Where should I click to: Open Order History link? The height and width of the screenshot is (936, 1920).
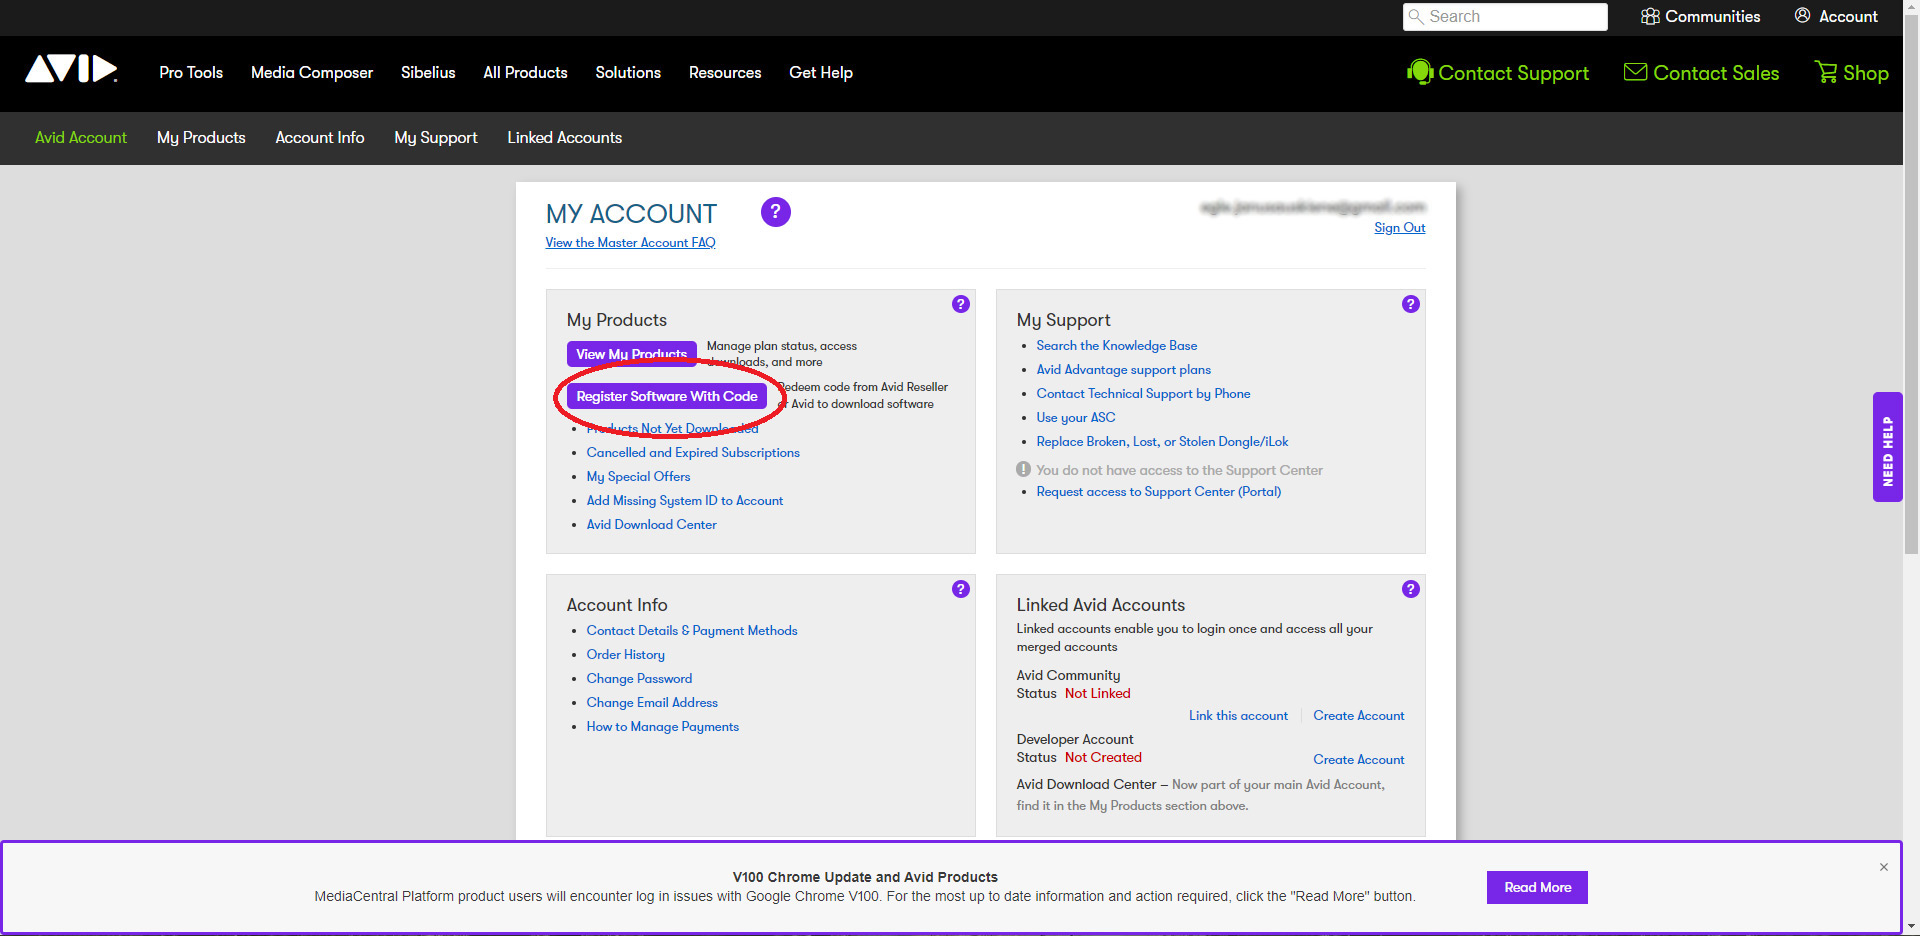point(626,655)
